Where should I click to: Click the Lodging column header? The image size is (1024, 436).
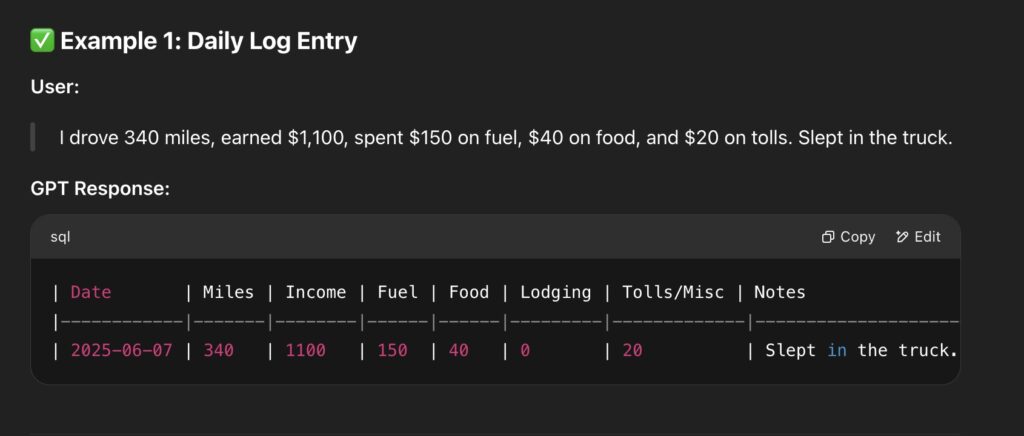[x=555, y=292]
